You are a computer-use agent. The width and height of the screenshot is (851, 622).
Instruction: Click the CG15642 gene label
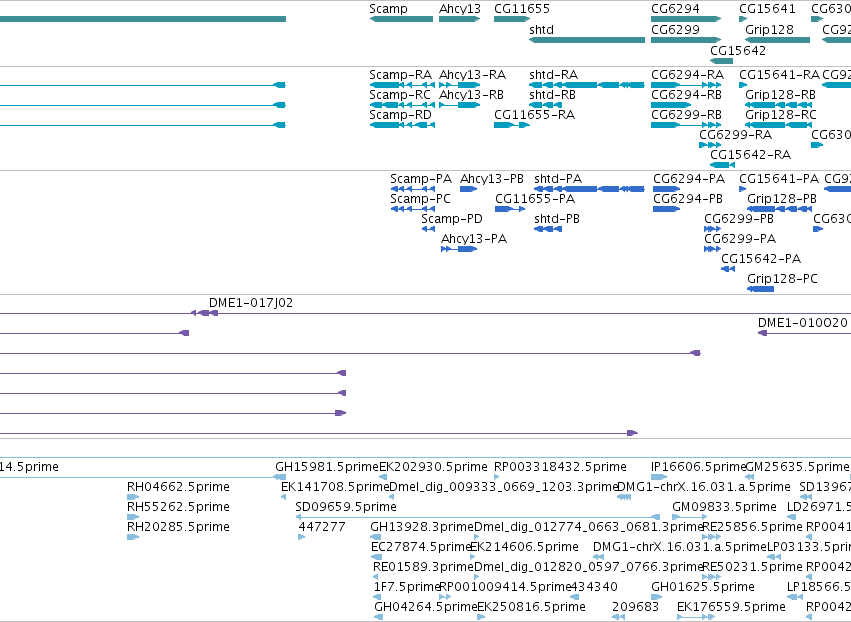point(738,50)
